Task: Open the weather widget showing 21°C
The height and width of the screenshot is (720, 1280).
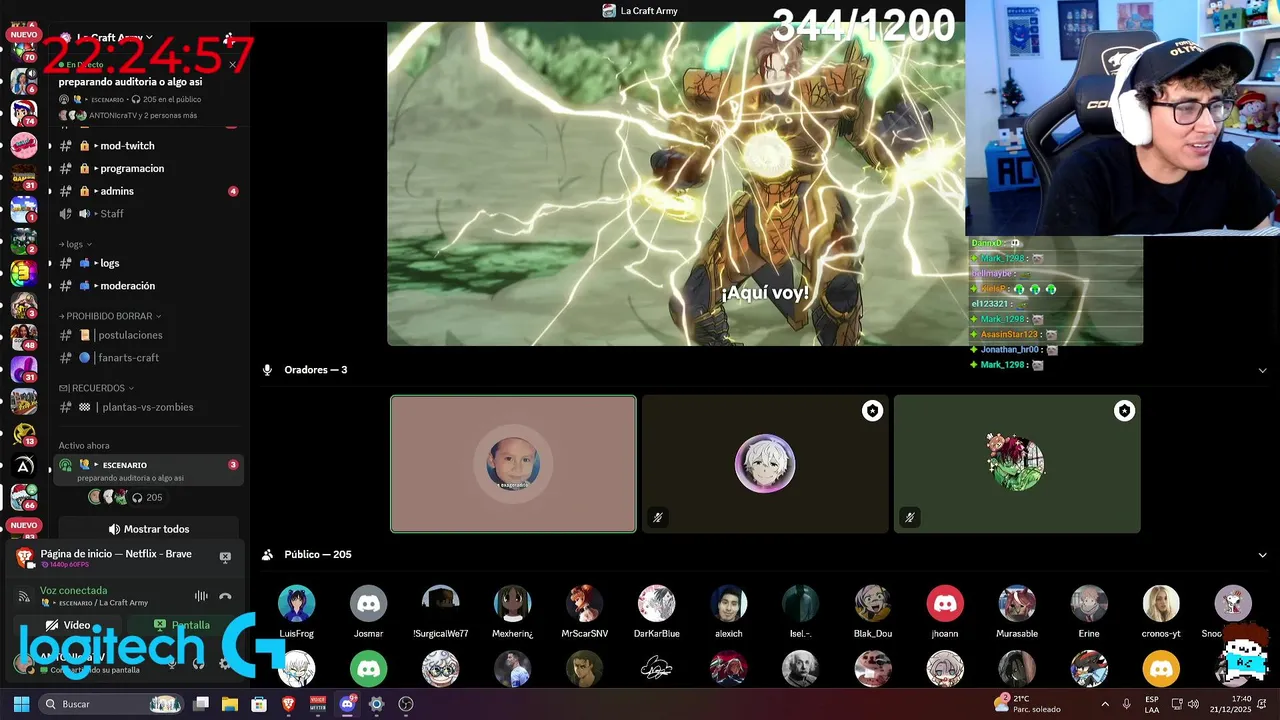Action: point(1027,704)
